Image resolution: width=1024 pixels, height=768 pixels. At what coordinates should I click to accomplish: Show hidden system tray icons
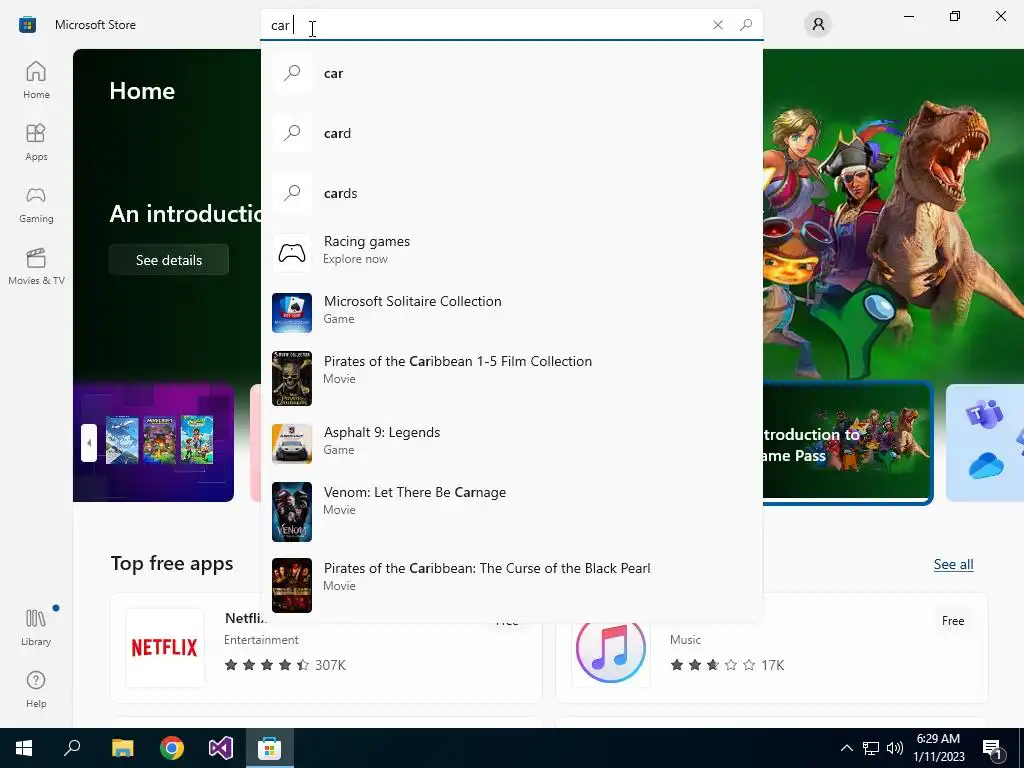click(846, 748)
